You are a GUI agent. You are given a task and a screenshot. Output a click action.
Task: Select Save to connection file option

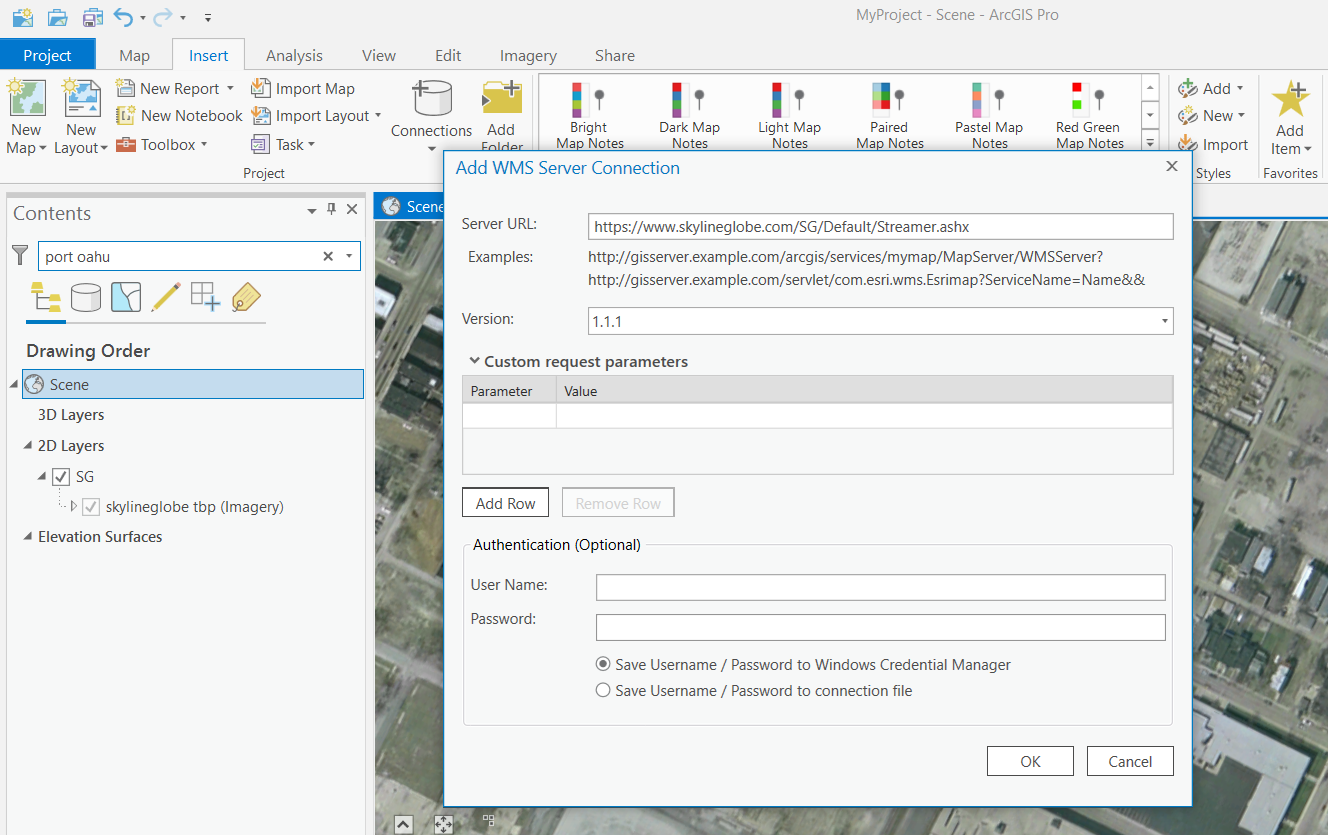click(603, 690)
